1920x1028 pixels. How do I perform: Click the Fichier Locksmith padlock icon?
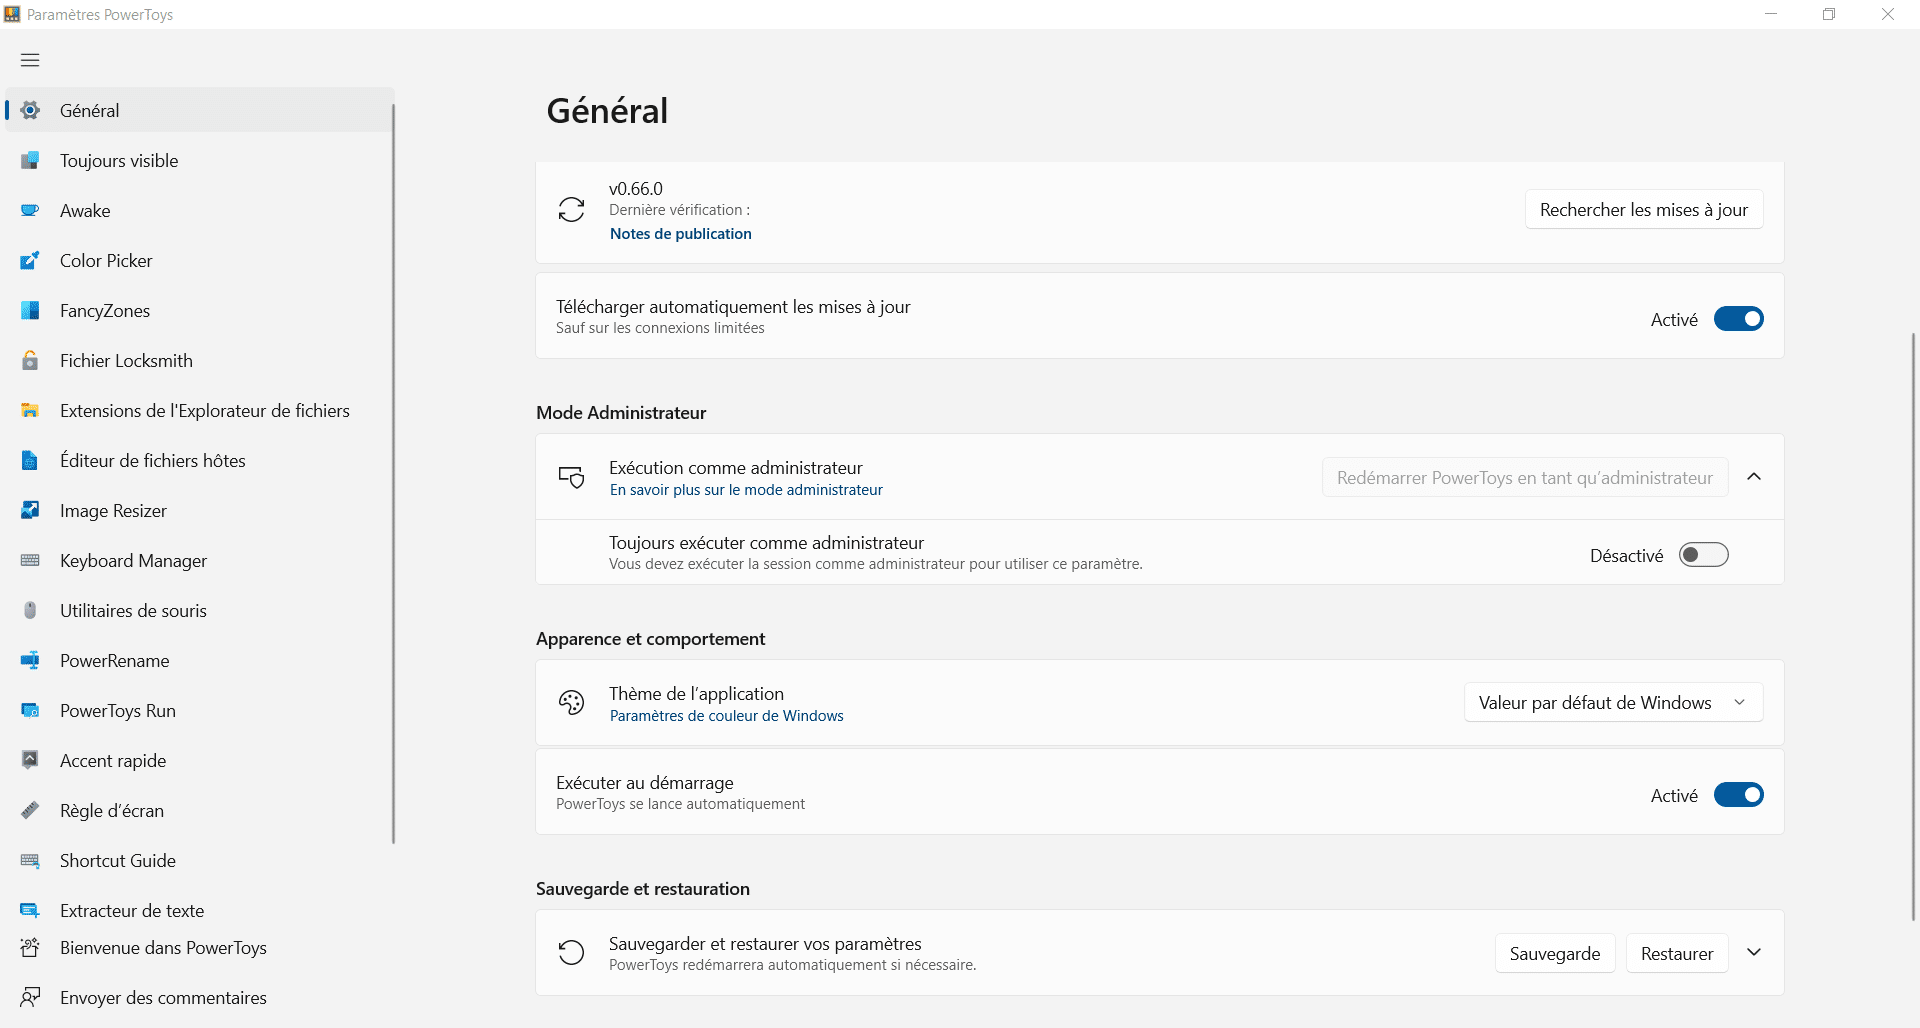click(x=30, y=361)
